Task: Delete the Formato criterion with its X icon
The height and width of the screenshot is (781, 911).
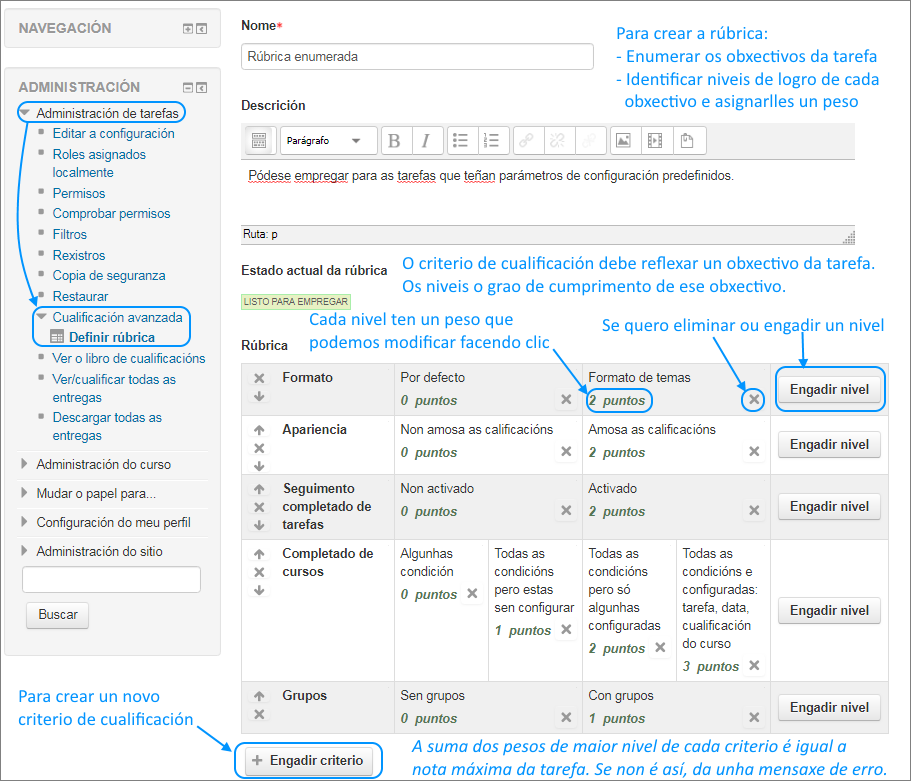Action: coord(259,379)
